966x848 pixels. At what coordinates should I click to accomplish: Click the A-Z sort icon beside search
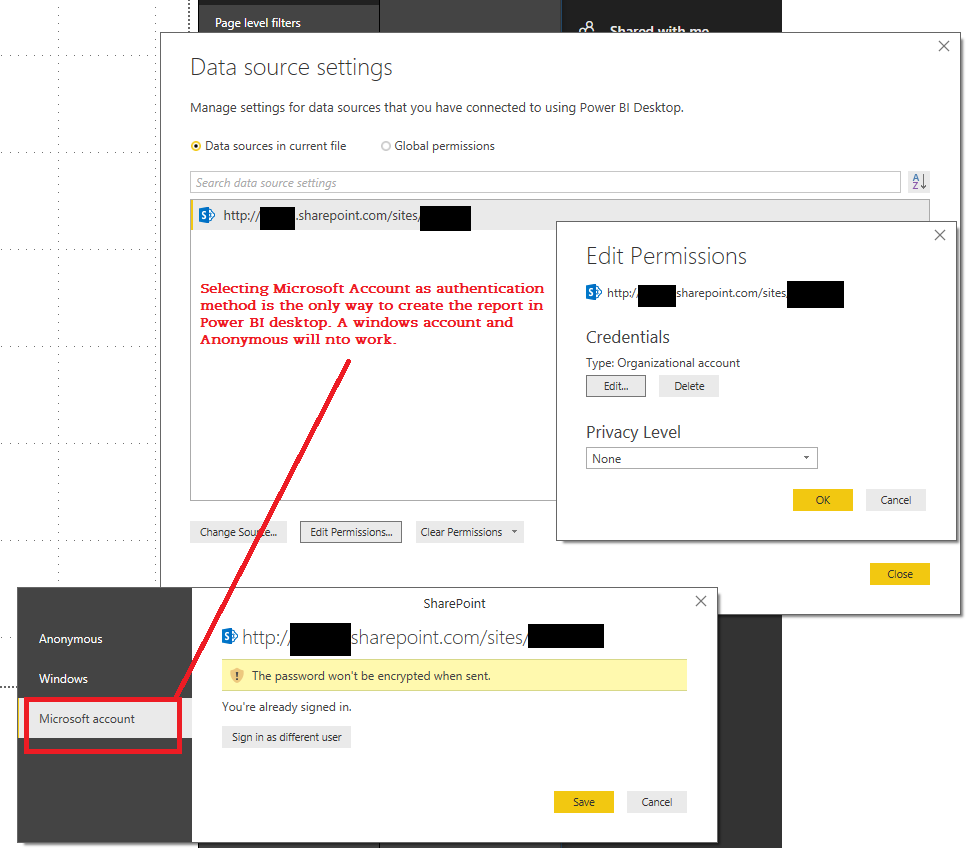[x=919, y=182]
